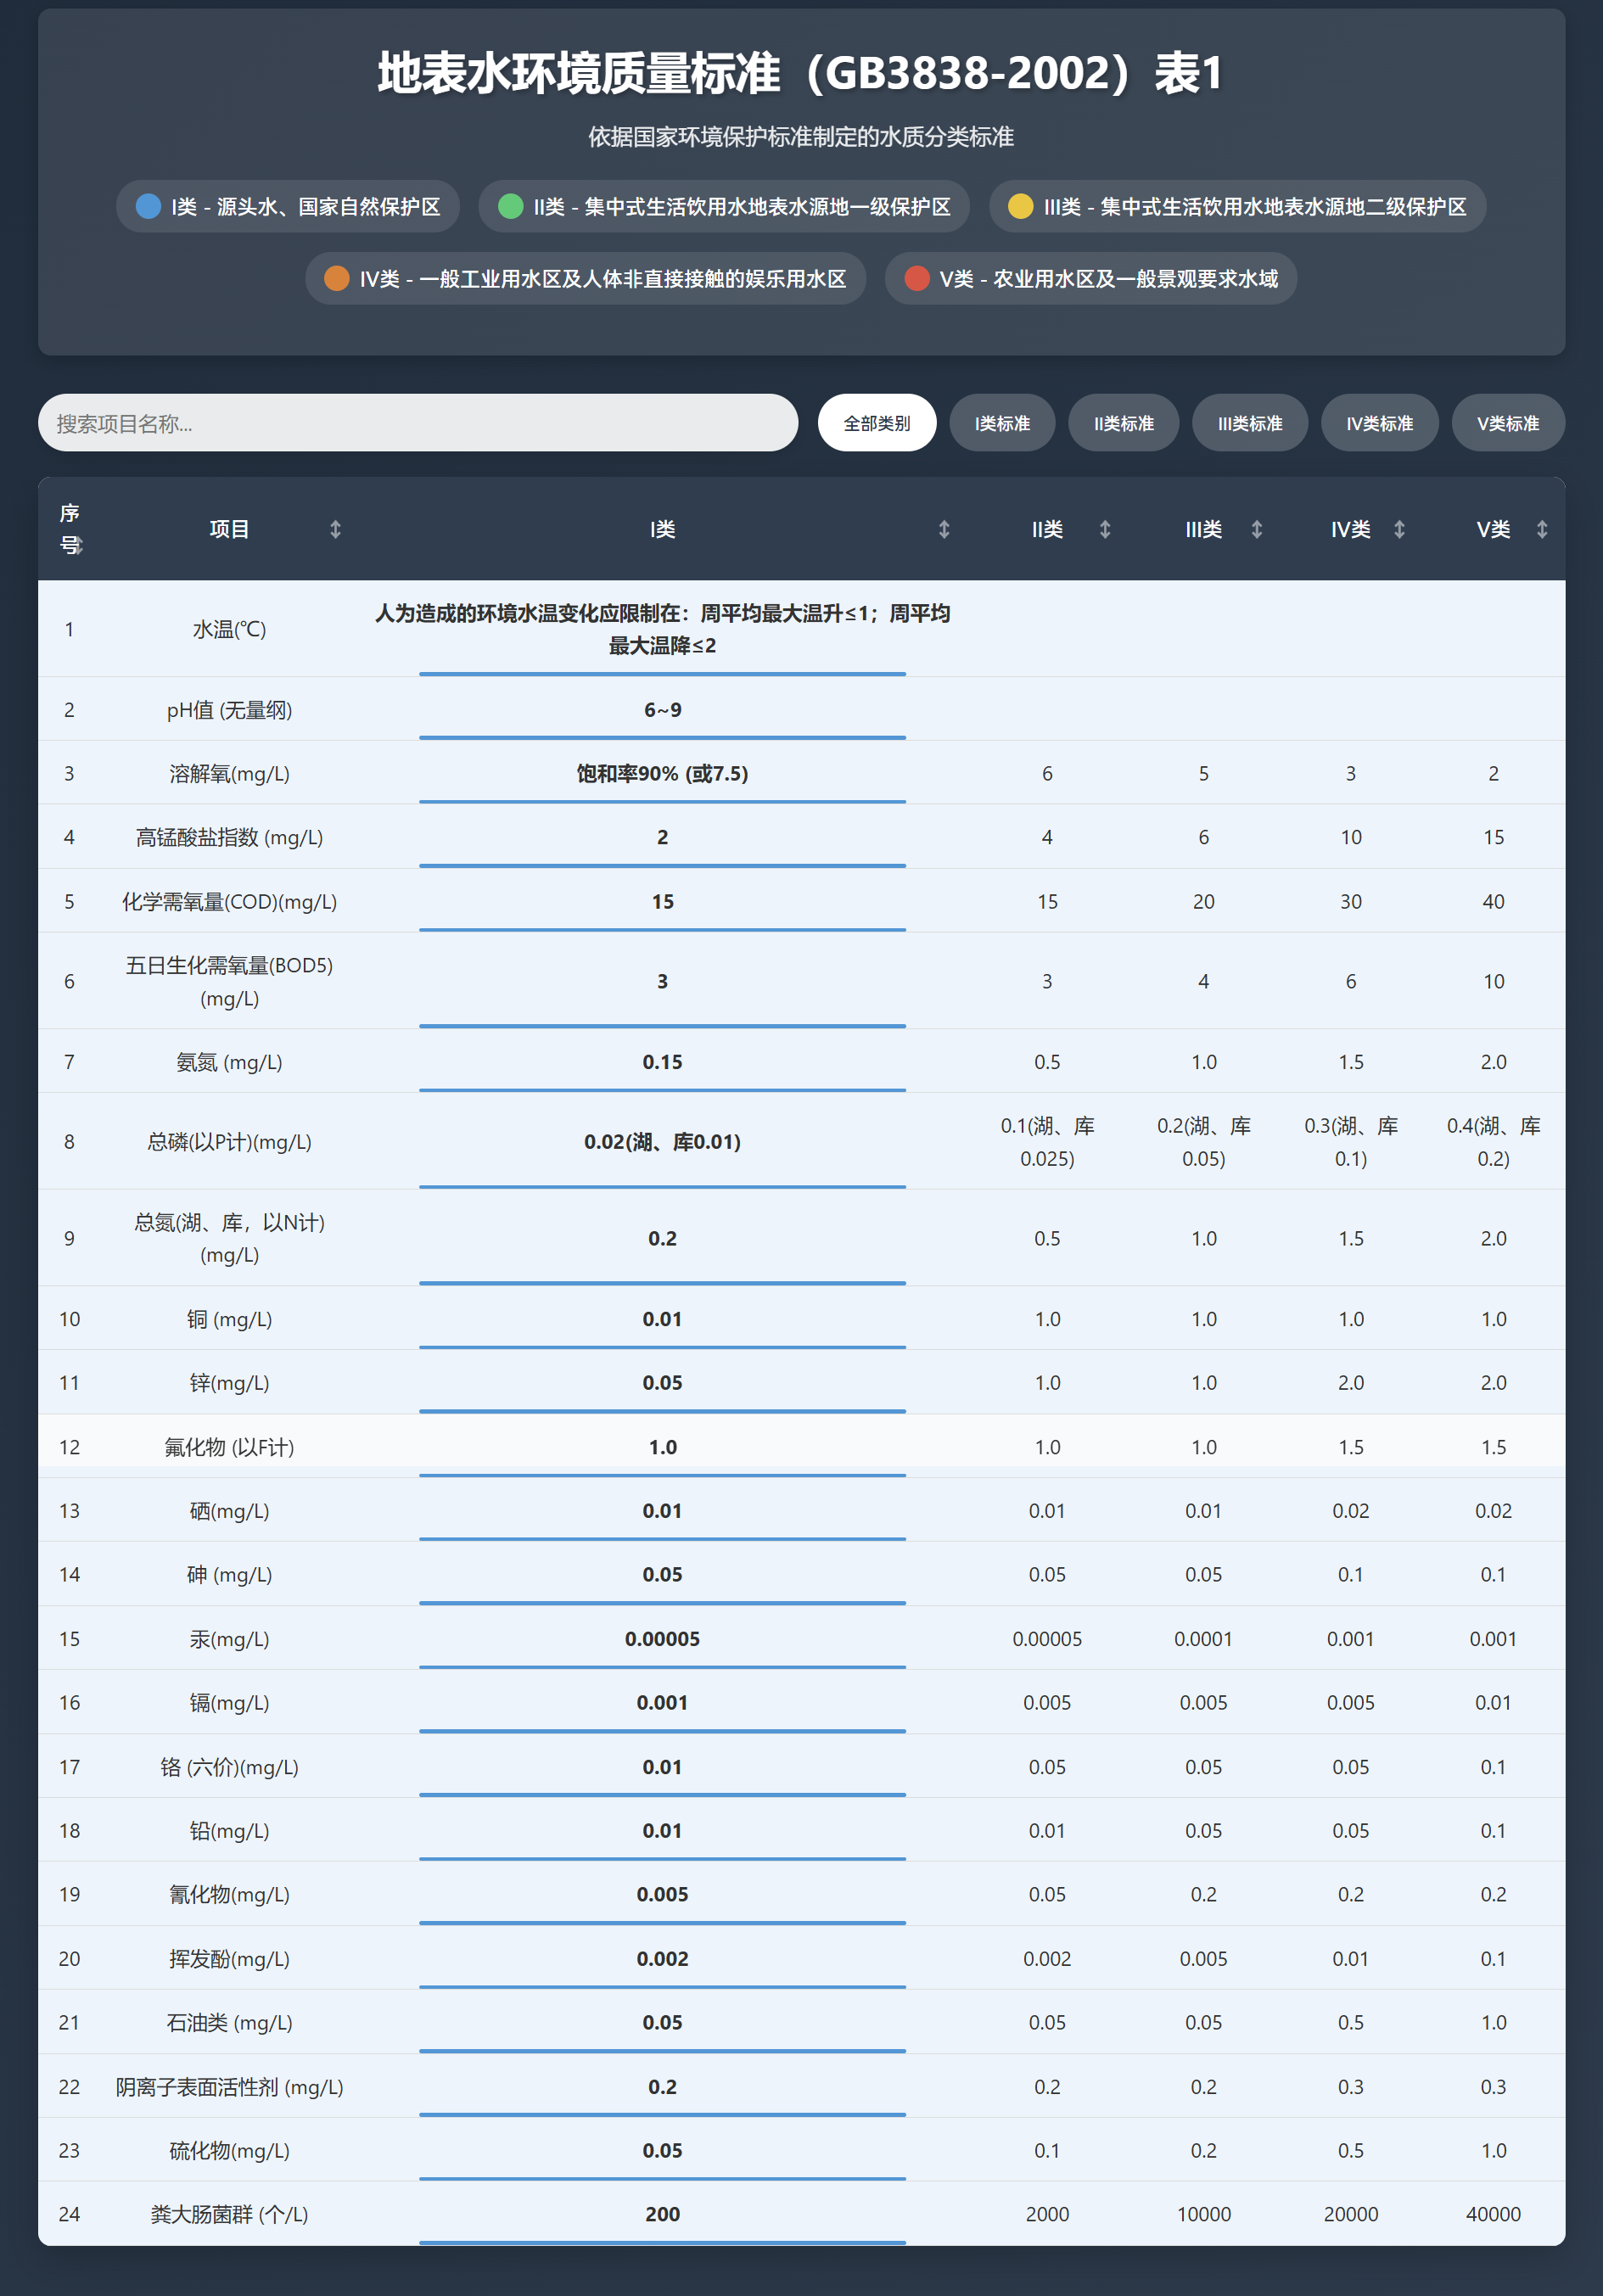Click sort arrow beside 项目 header

[336, 529]
